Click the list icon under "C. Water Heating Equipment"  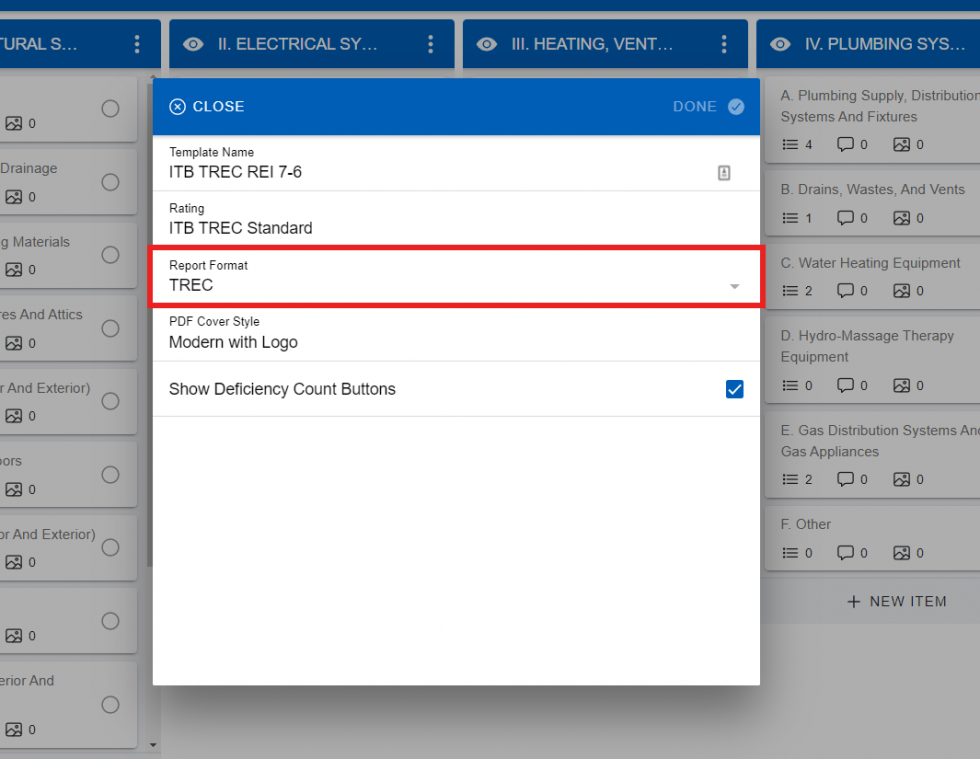pyautogui.click(x=789, y=291)
